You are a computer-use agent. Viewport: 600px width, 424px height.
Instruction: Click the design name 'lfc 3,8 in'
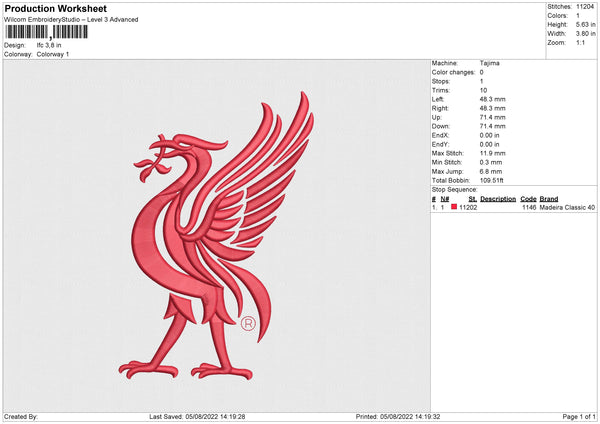(x=49, y=45)
